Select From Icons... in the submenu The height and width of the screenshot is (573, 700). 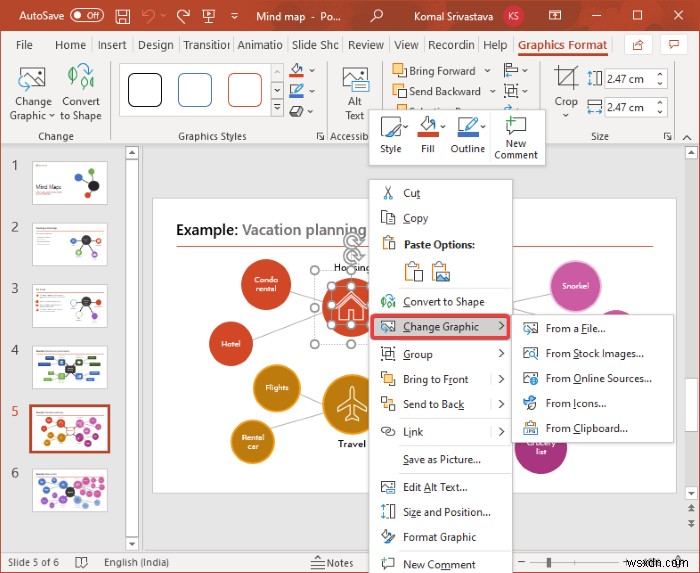point(592,403)
